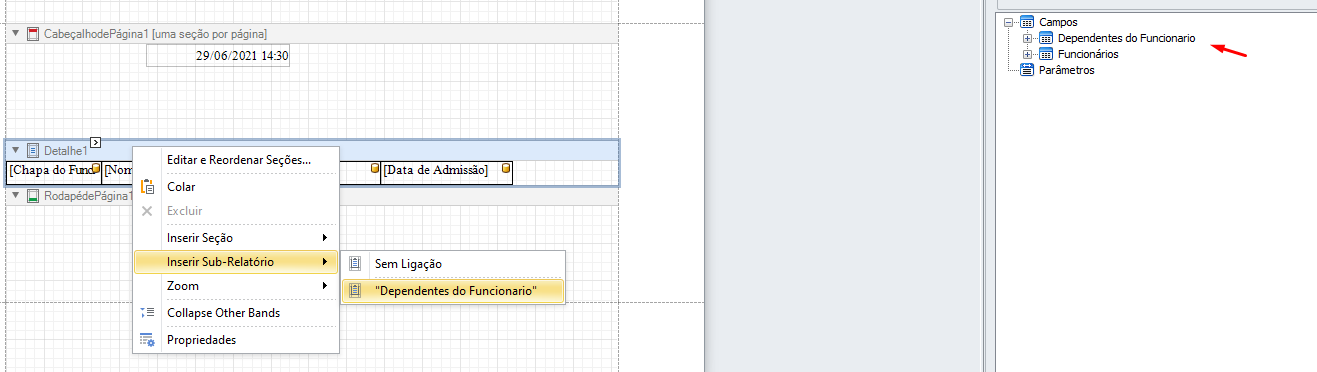1317x372 pixels.
Task: Click the Colar paste icon
Action: pyautogui.click(x=148, y=186)
